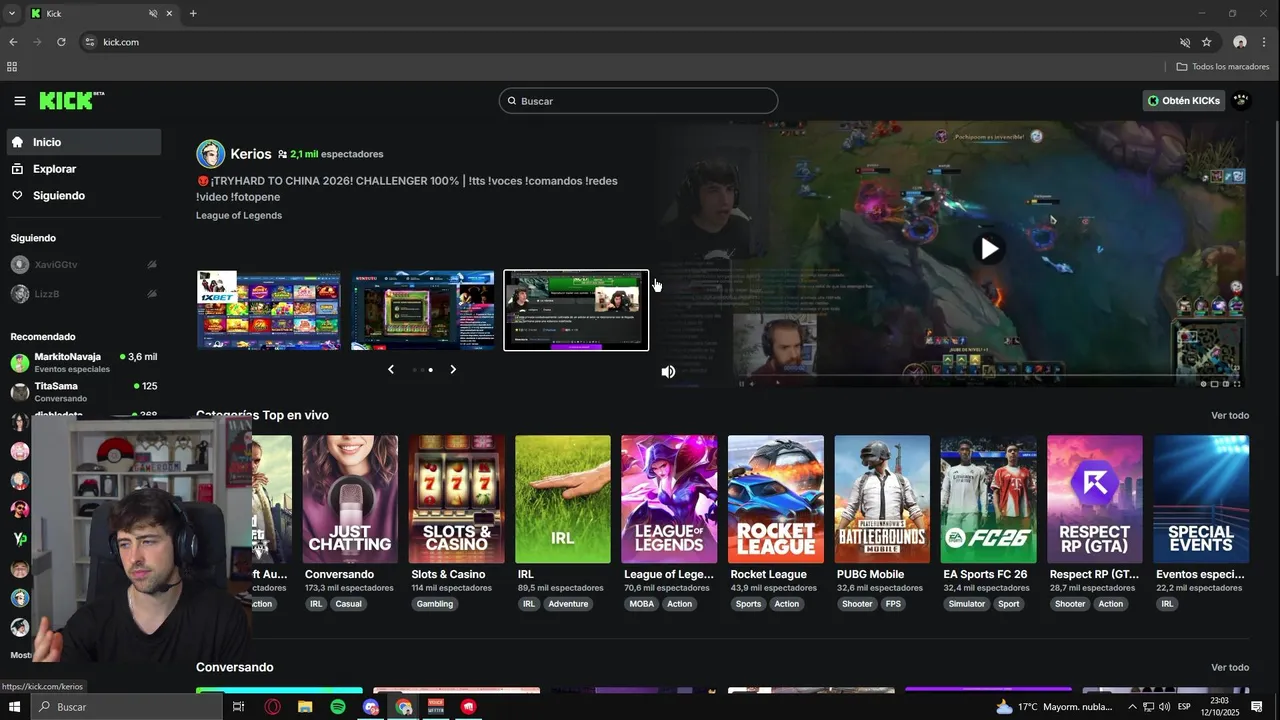The width and height of the screenshot is (1280, 720).
Task: Click the offline icon next to XaviGGtv
Action: click(x=152, y=265)
